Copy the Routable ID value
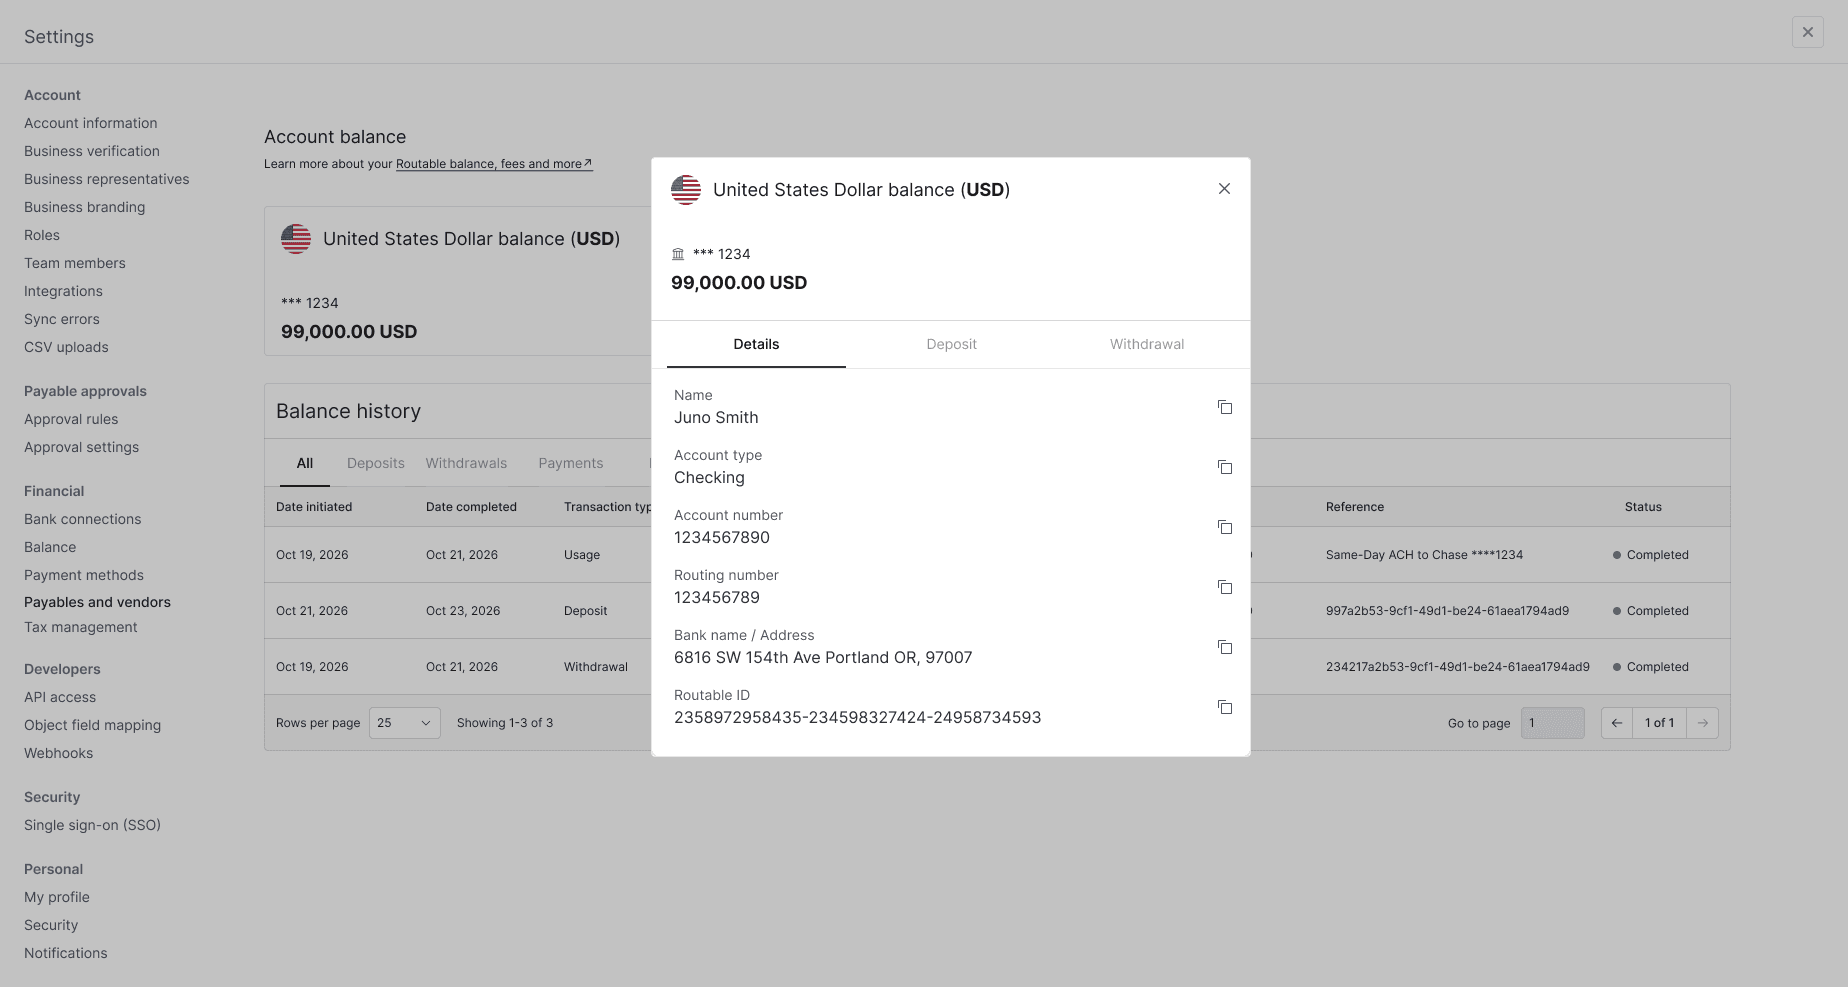 [1224, 707]
